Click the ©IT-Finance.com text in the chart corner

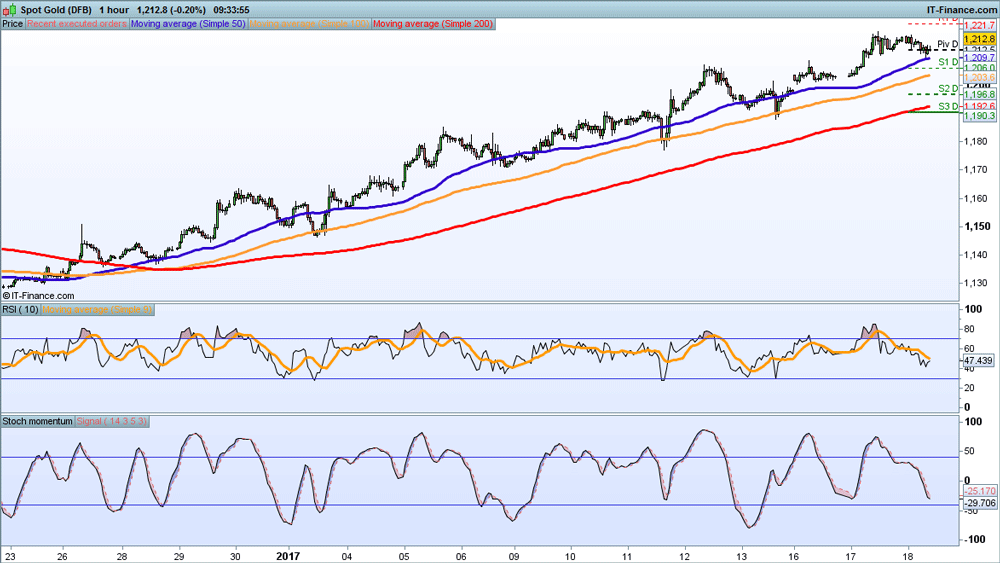[38, 296]
